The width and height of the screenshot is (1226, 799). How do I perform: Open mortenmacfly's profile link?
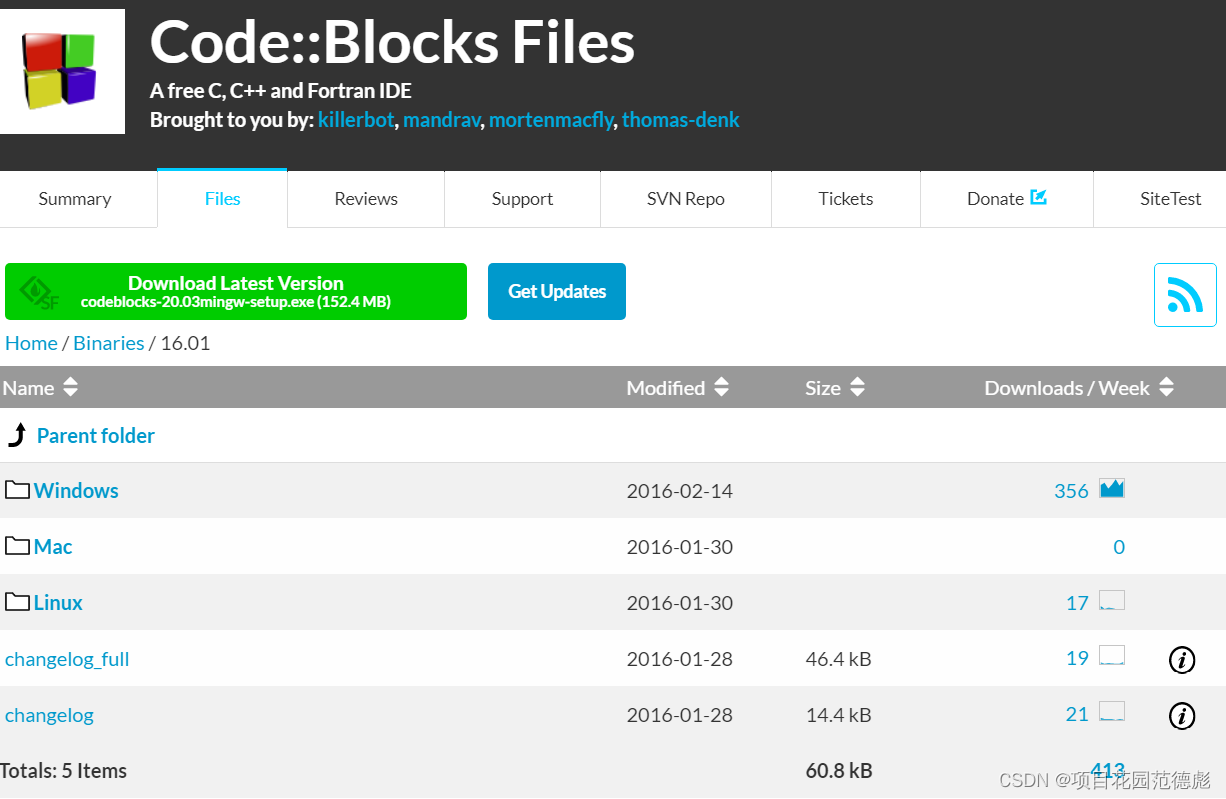[x=551, y=120]
